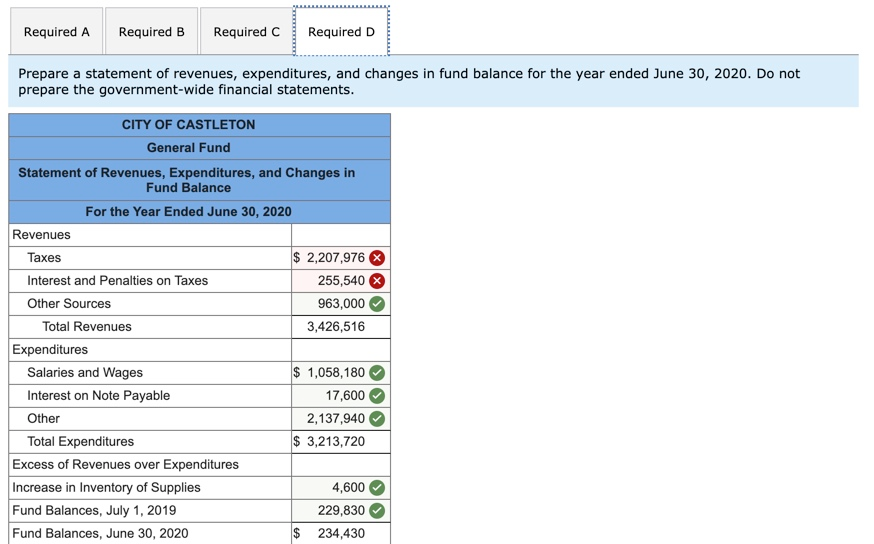Click the Revenues section heading
The width and height of the screenshot is (874, 544).
[x=41, y=235]
